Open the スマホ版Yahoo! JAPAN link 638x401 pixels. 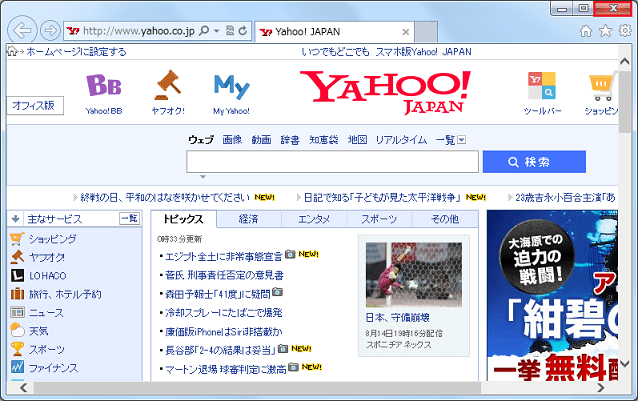click(x=423, y=52)
